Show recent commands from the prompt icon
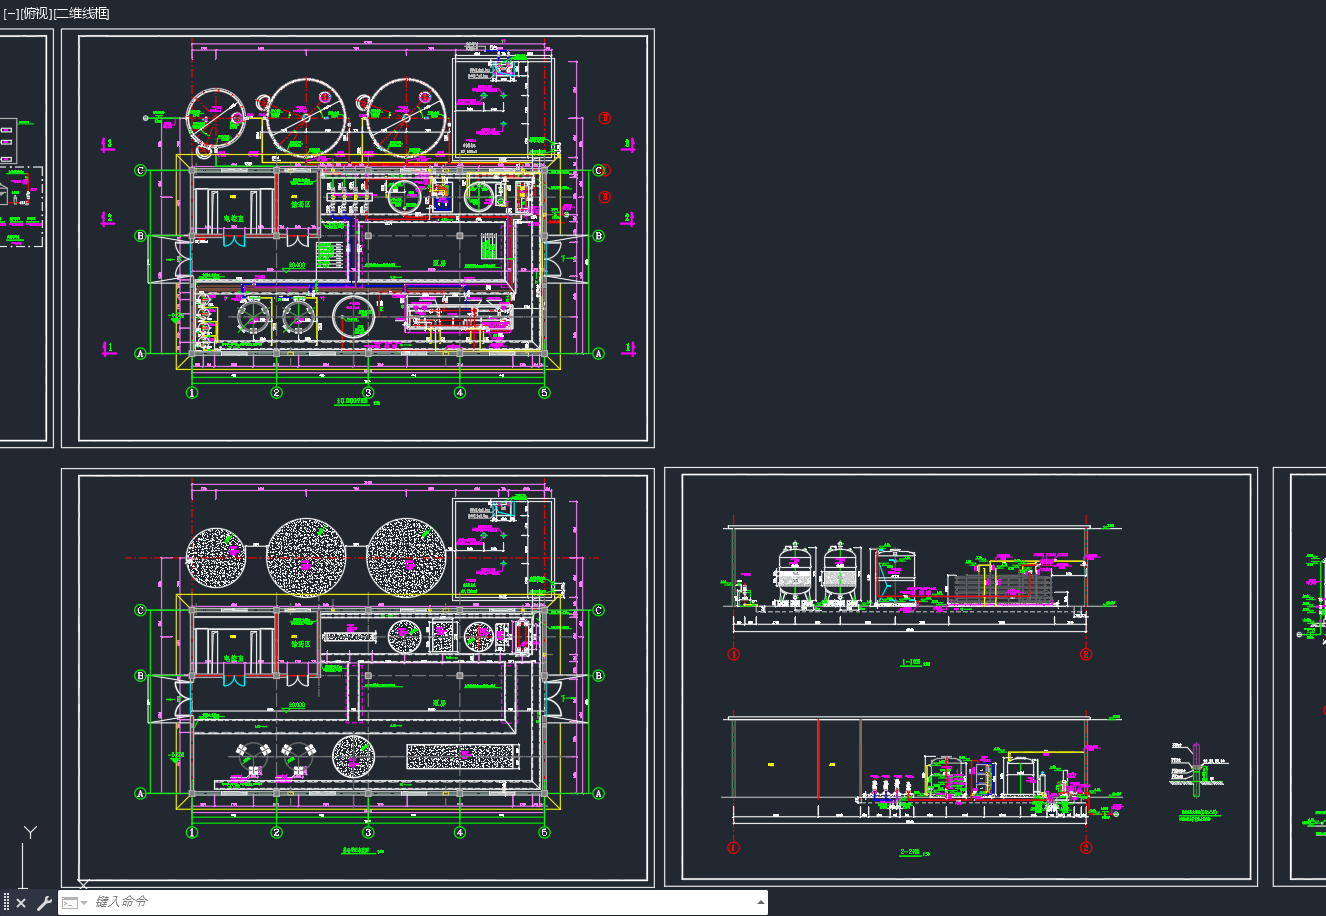Image resolution: width=1326 pixels, height=916 pixels. coord(74,902)
